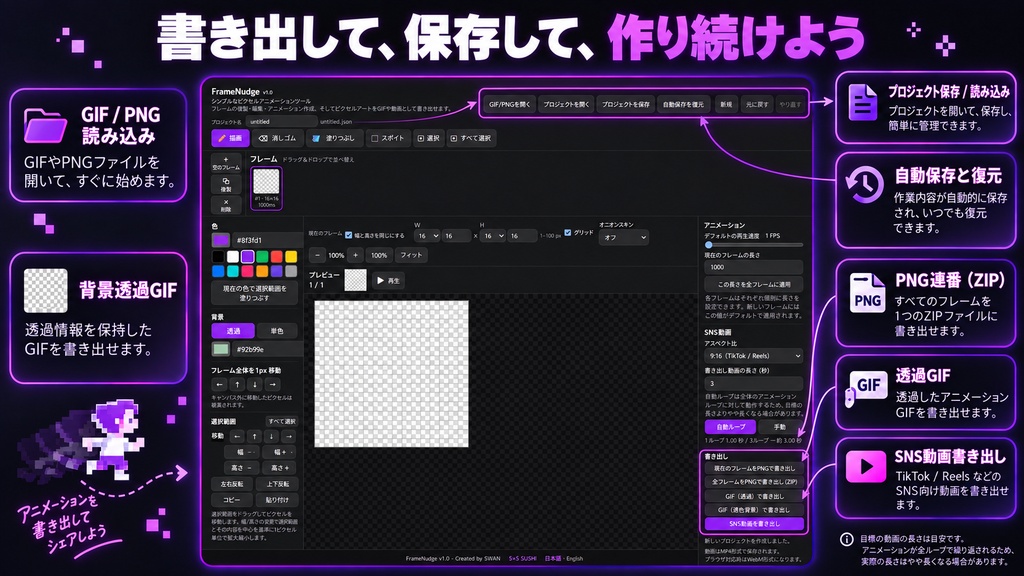Screen dimensions: 1024x576
Task: Zoom in with the plus button
Action: coord(355,255)
